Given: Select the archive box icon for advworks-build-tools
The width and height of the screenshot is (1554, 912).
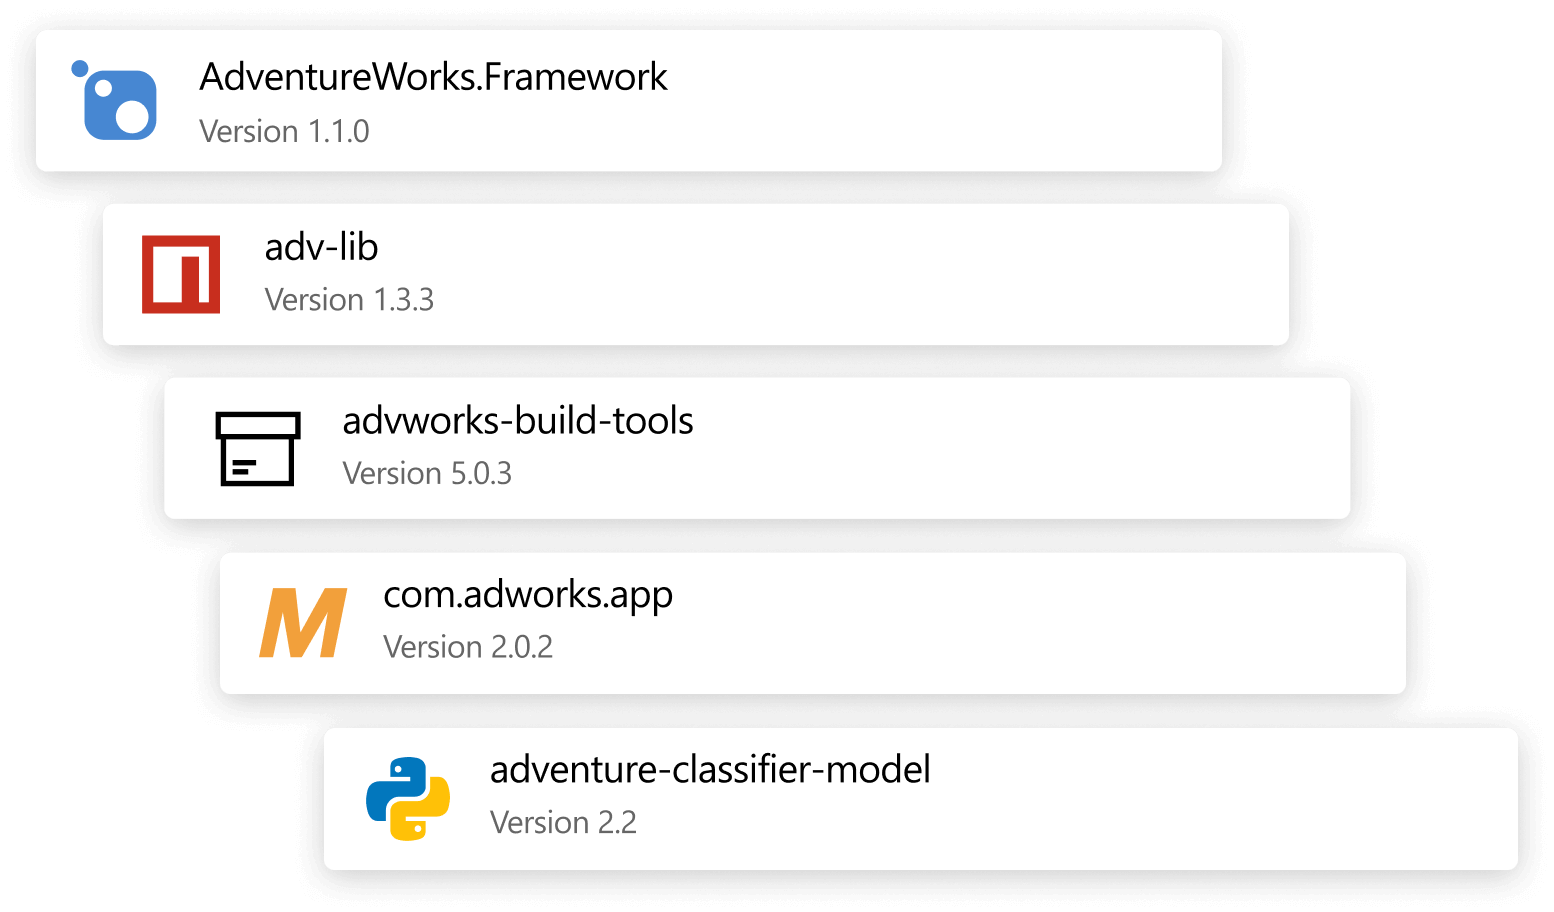Looking at the screenshot, I should click(257, 449).
